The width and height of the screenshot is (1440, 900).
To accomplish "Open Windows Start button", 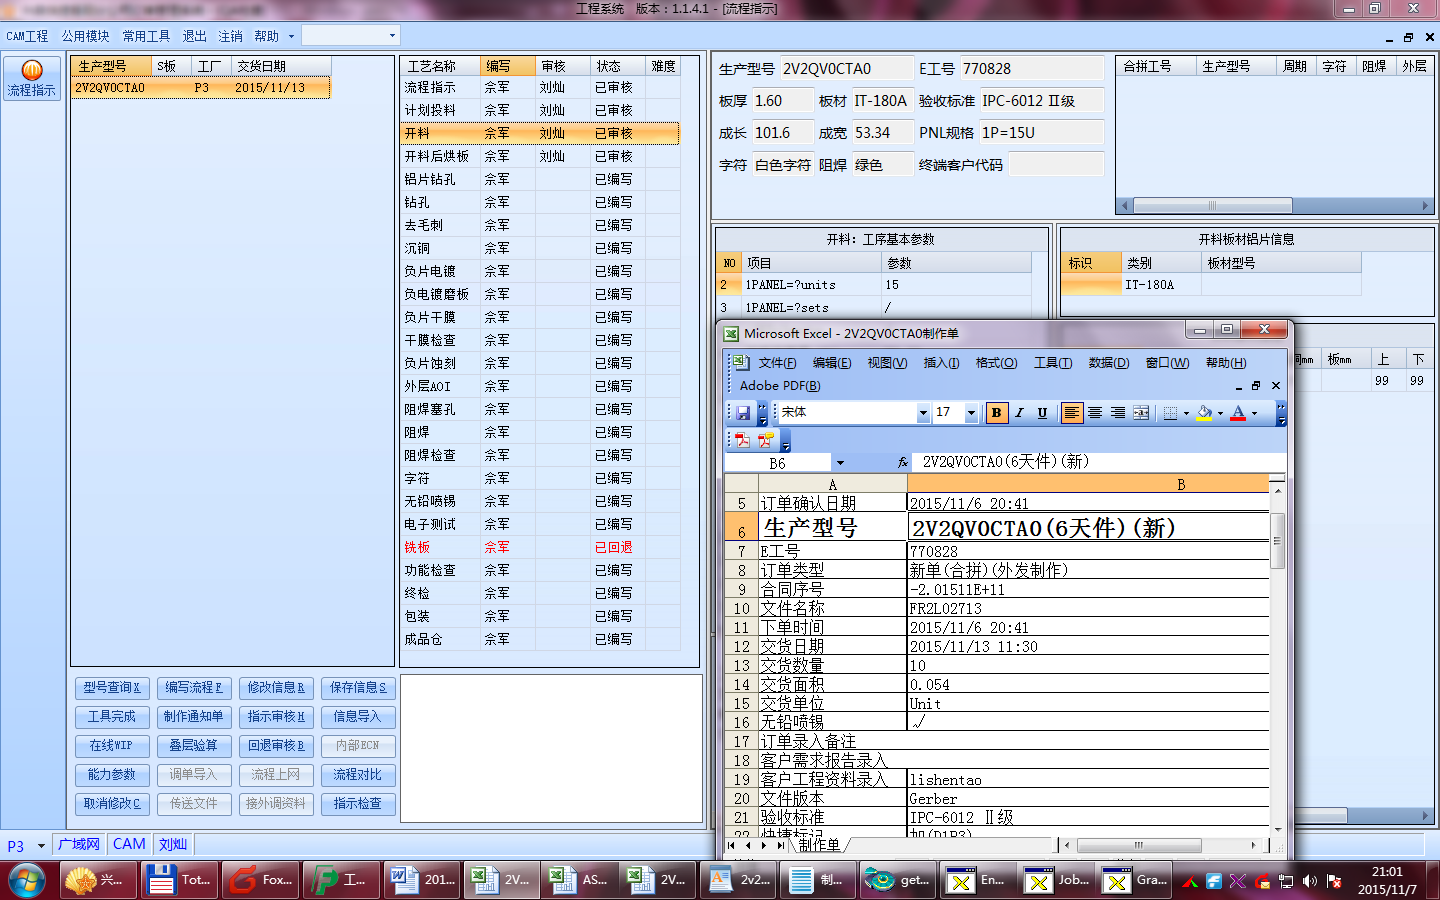I will click(27, 881).
